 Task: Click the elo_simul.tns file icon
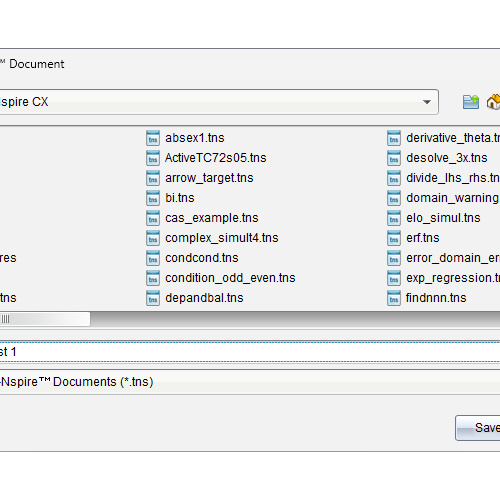click(x=394, y=218)
